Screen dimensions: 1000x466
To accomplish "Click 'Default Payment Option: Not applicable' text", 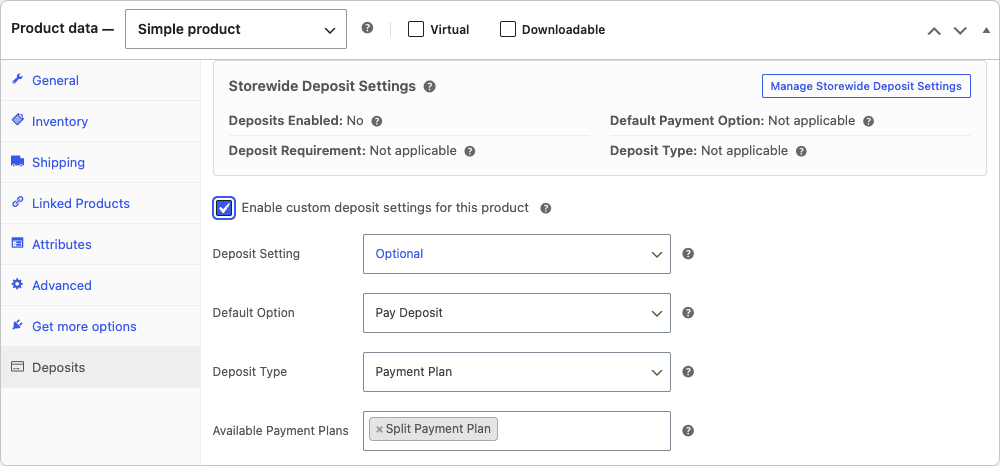I will tap(732, 121).
